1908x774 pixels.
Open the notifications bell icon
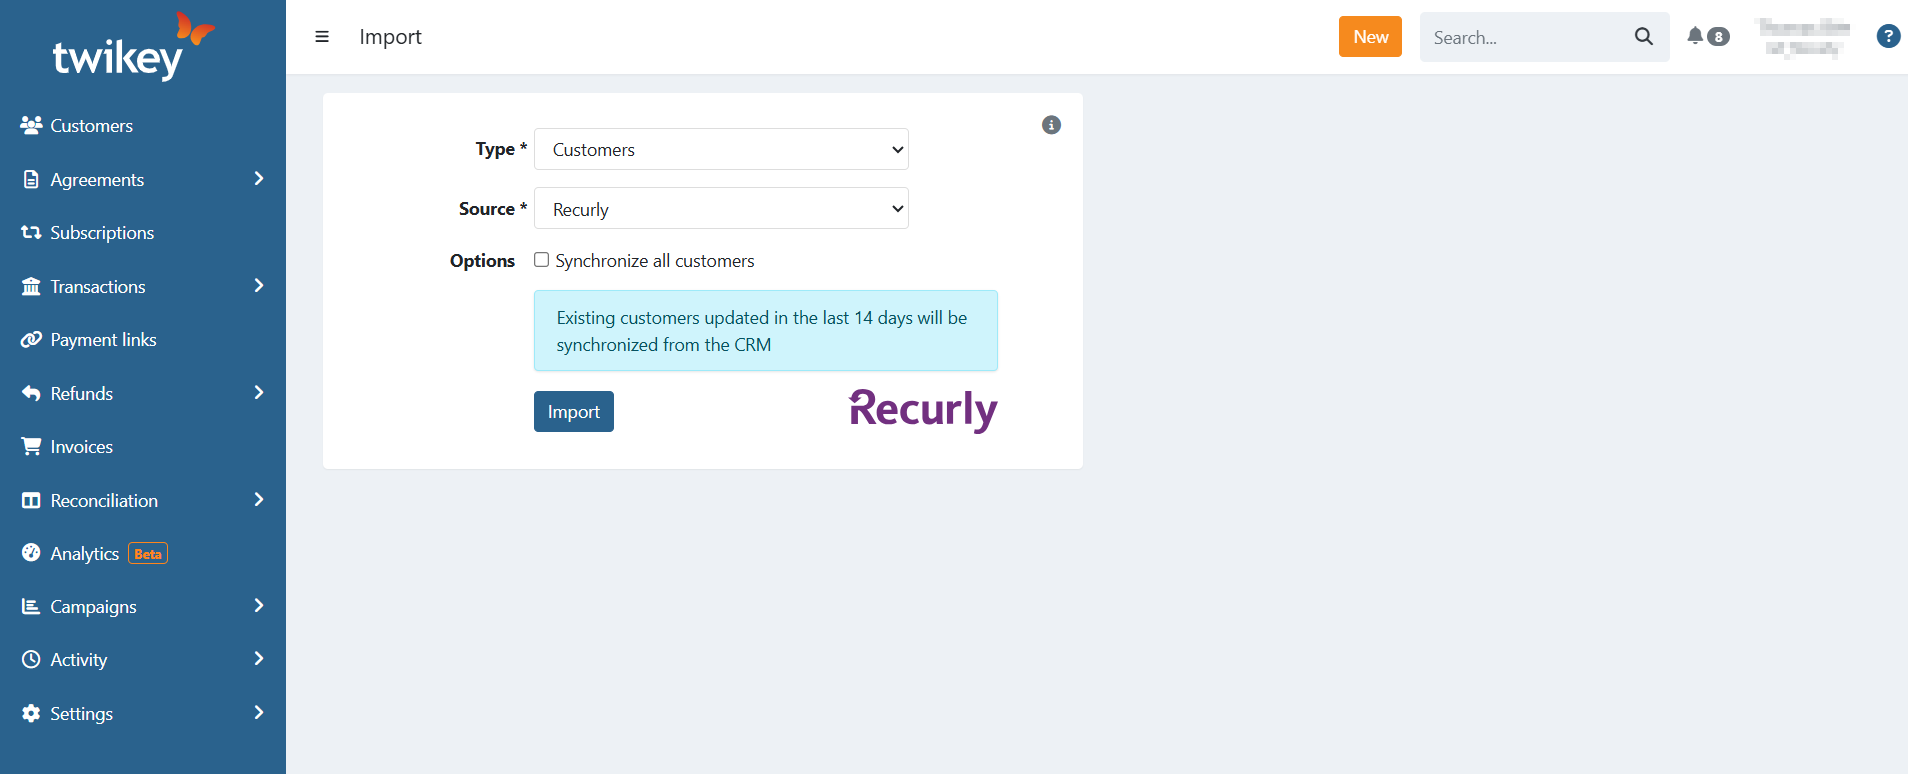1695,36
